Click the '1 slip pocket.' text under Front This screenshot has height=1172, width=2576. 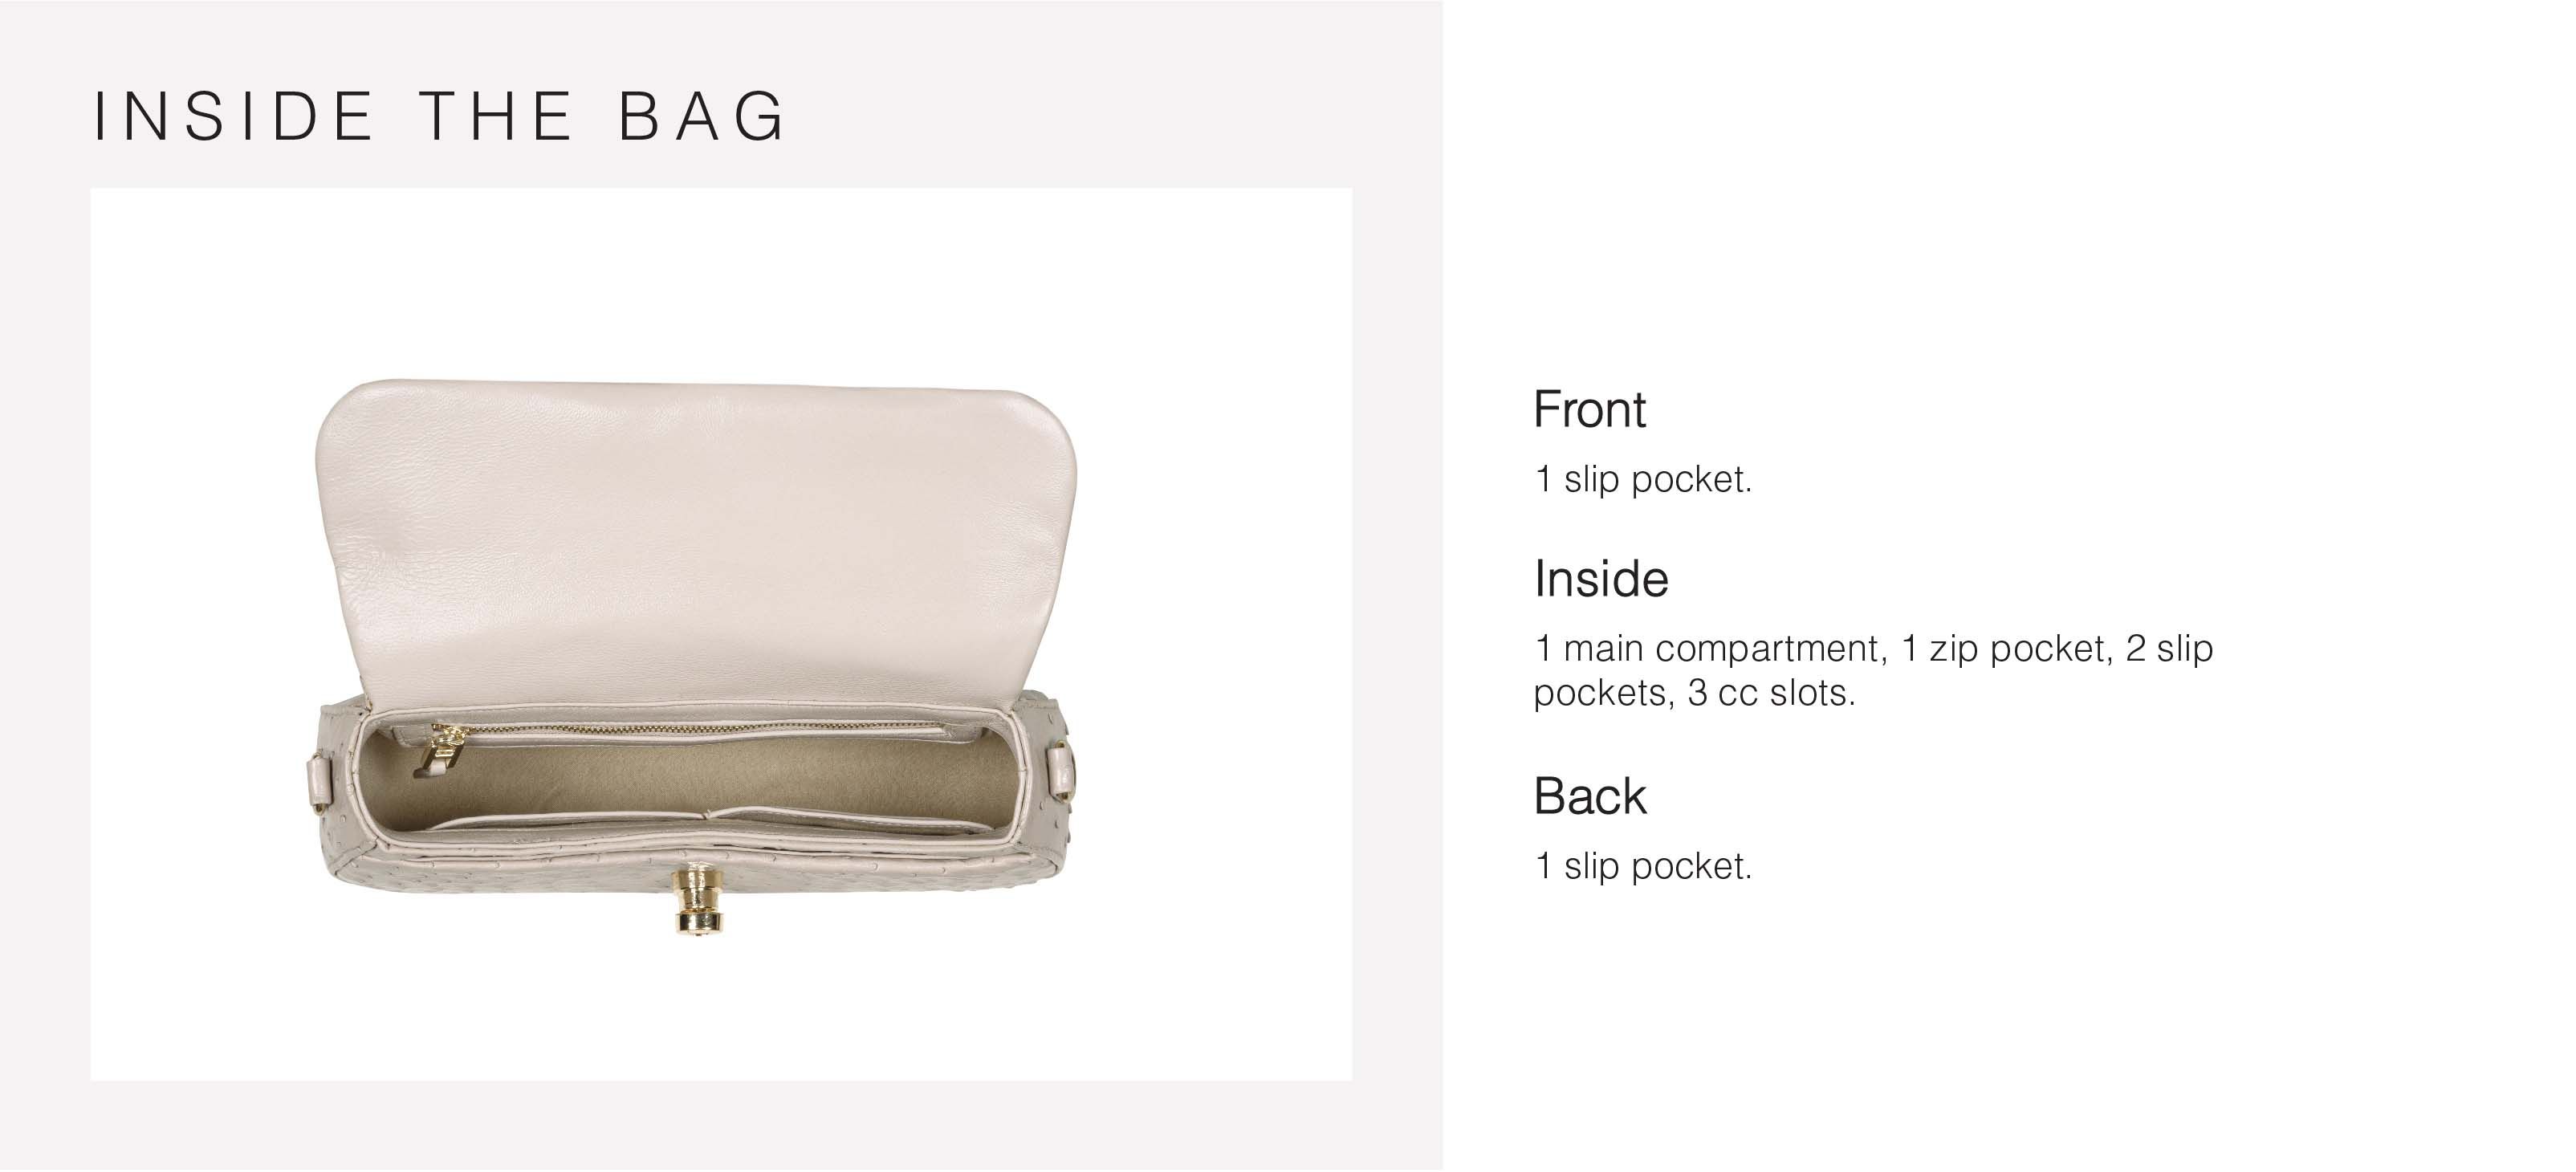[1643, 480]
